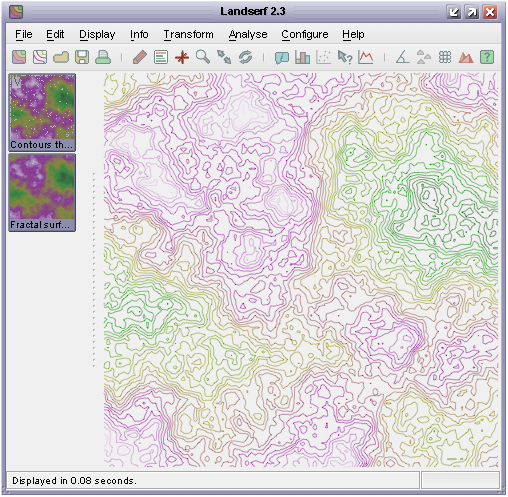Click the open file folder icon
The width and height of the screenshot is (508, 497).
click(x=61, y=57)
